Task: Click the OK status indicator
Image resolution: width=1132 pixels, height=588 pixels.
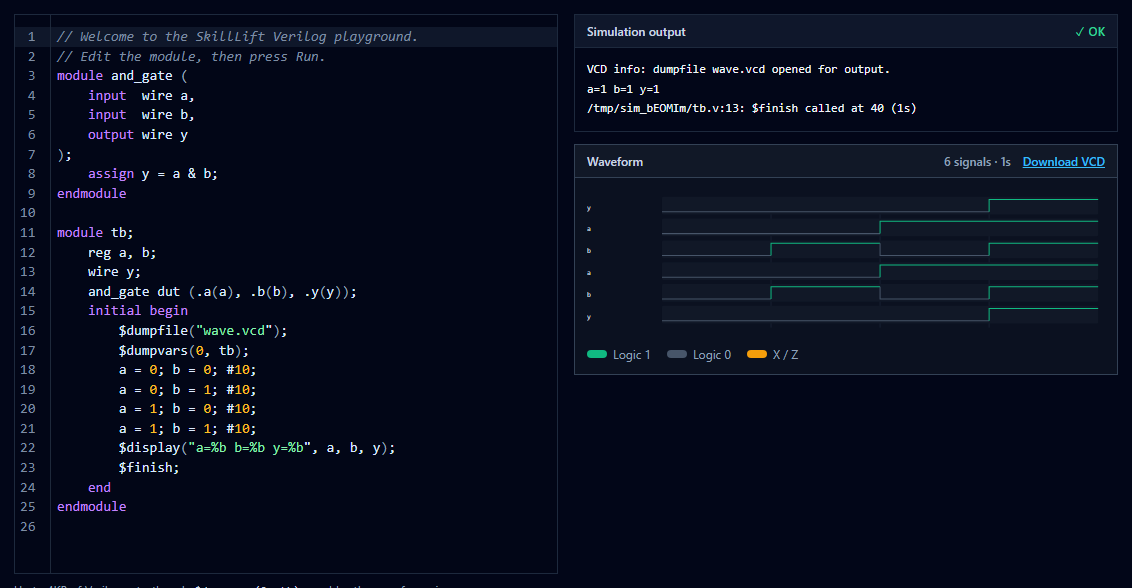Action: click(1090, 32)
